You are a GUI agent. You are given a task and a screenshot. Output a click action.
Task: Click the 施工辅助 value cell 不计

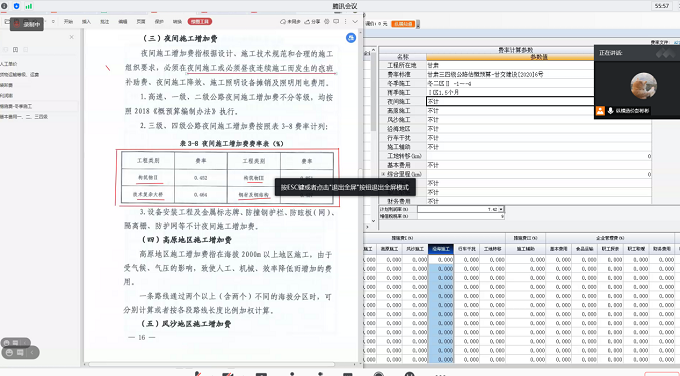539,147
